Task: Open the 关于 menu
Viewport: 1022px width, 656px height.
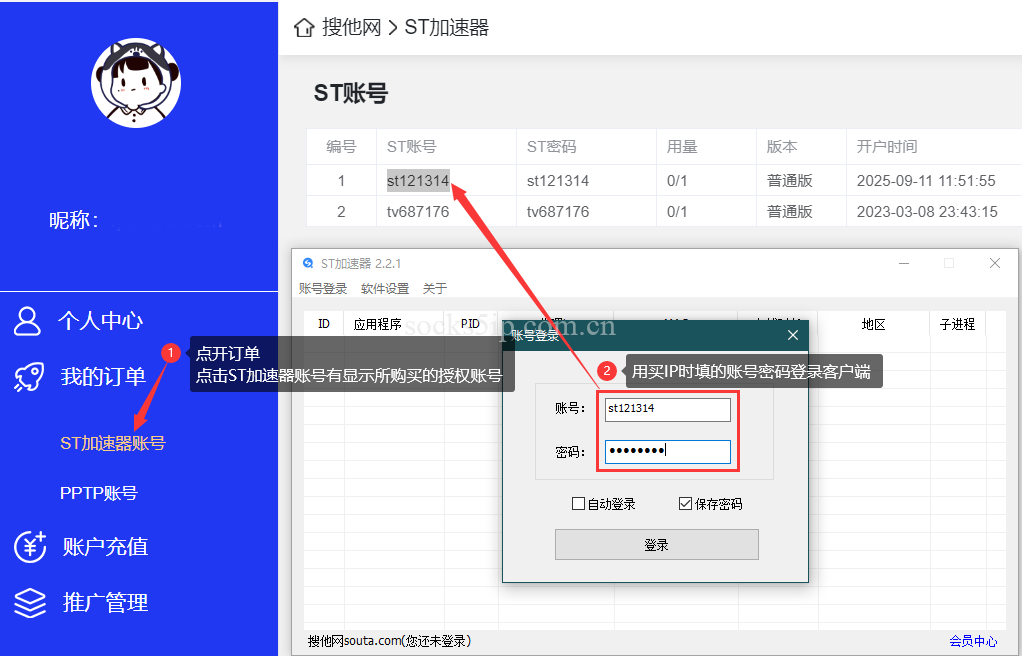Action: pos(435,289)
